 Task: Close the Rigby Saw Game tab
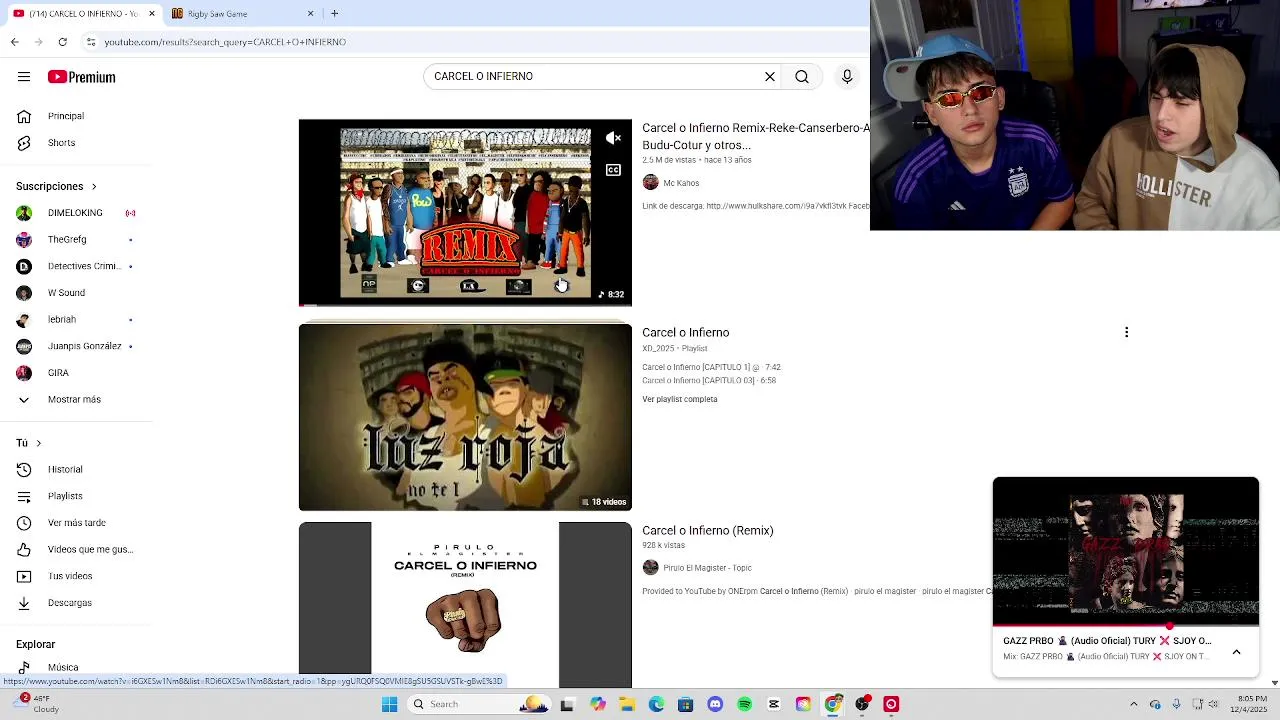coord(310,13)
